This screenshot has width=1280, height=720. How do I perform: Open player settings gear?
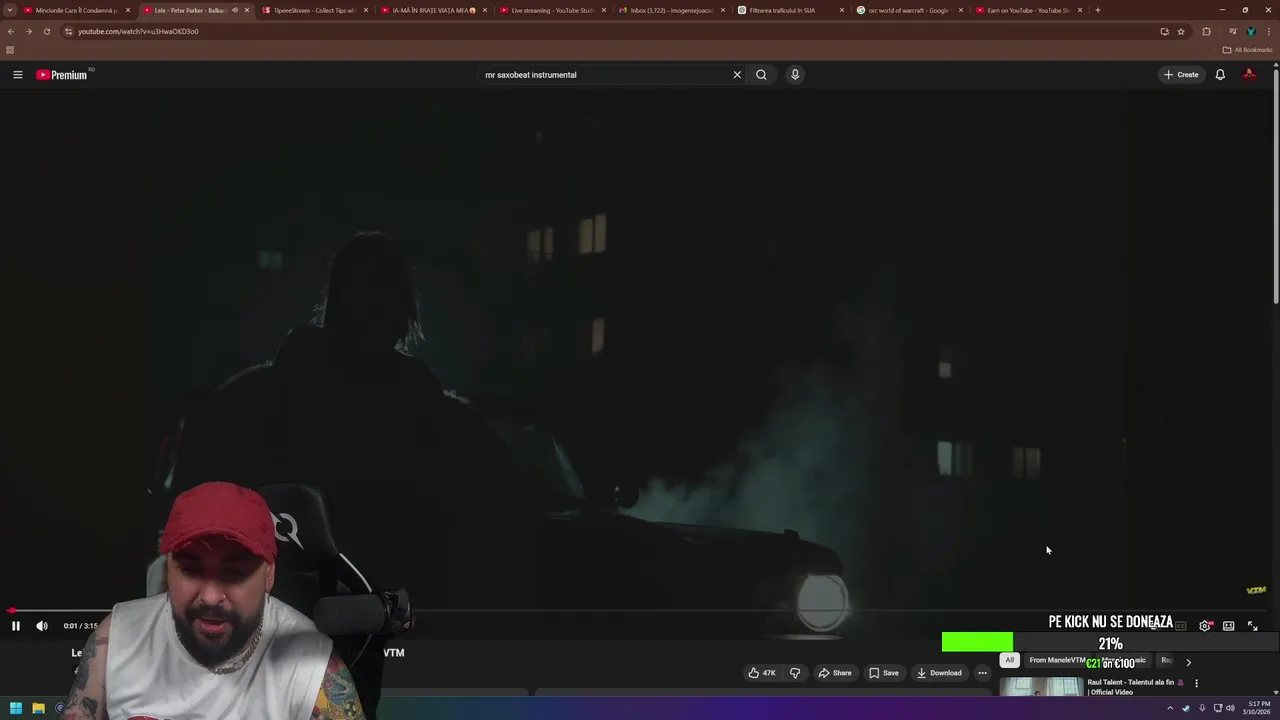tap(1204, 626)
